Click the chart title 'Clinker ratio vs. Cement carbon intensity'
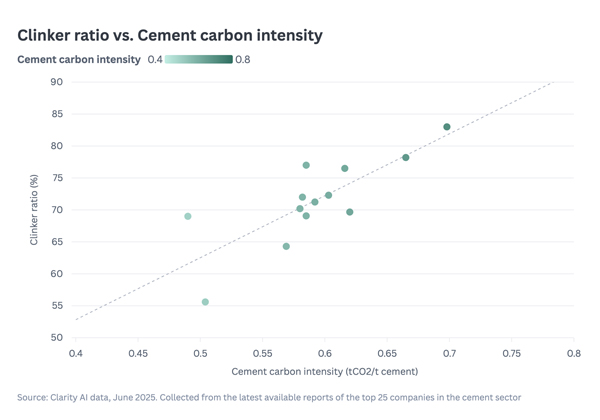The width and height of the screenshot is (600, 420). [x=170, y=35]
